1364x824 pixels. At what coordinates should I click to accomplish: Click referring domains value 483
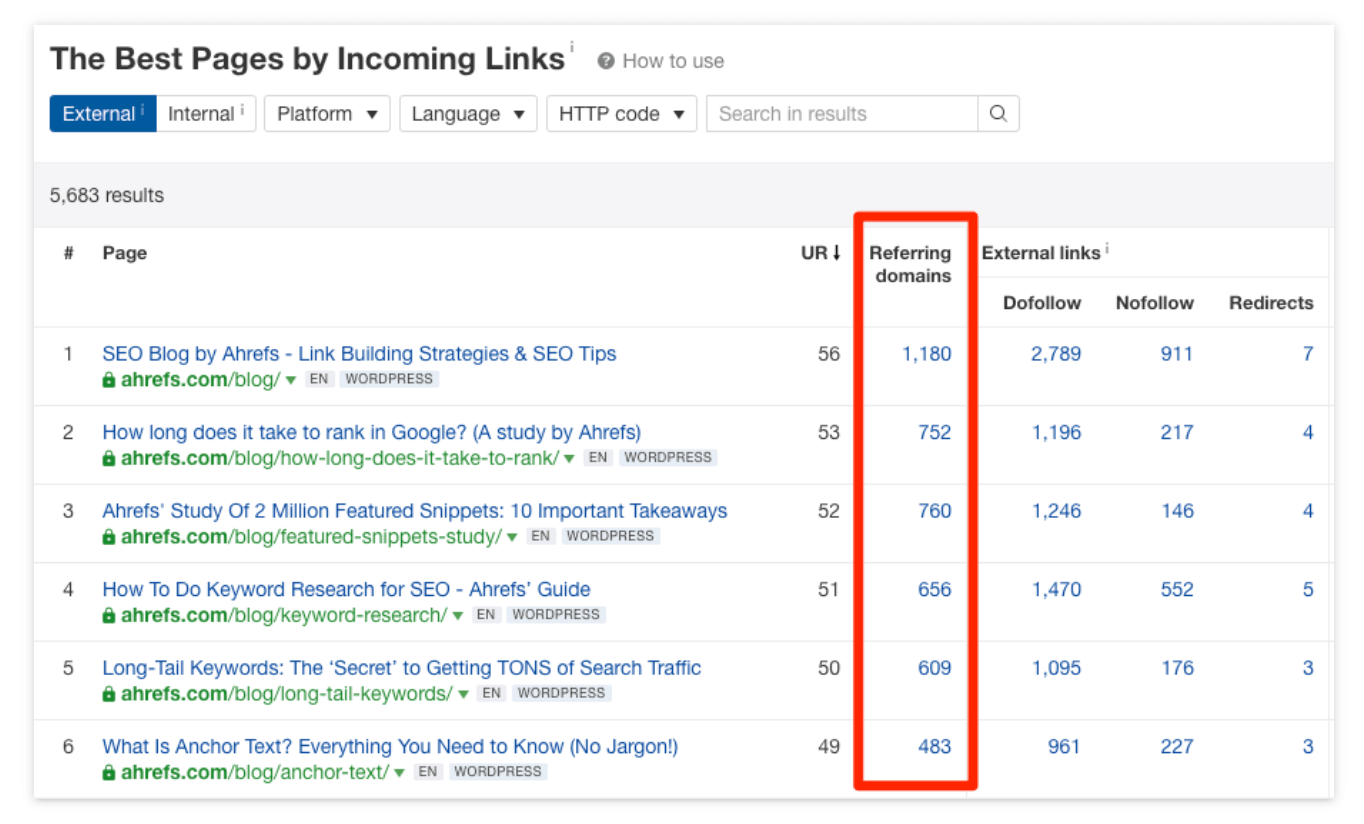(935, 747)
